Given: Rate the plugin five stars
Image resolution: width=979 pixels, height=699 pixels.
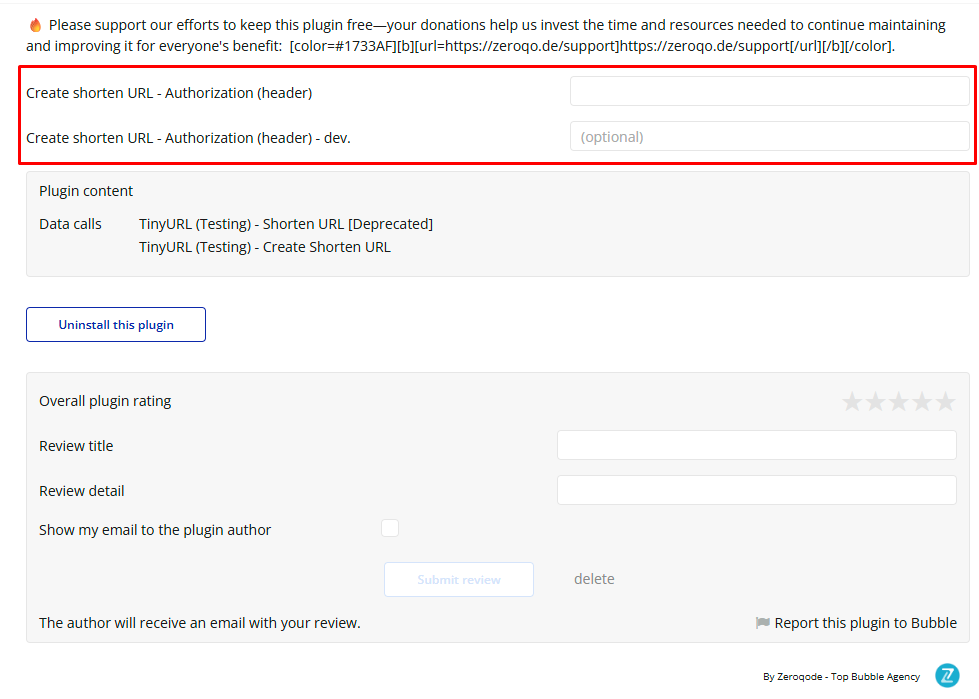Looking at the screenshot, I should [945, 402].
